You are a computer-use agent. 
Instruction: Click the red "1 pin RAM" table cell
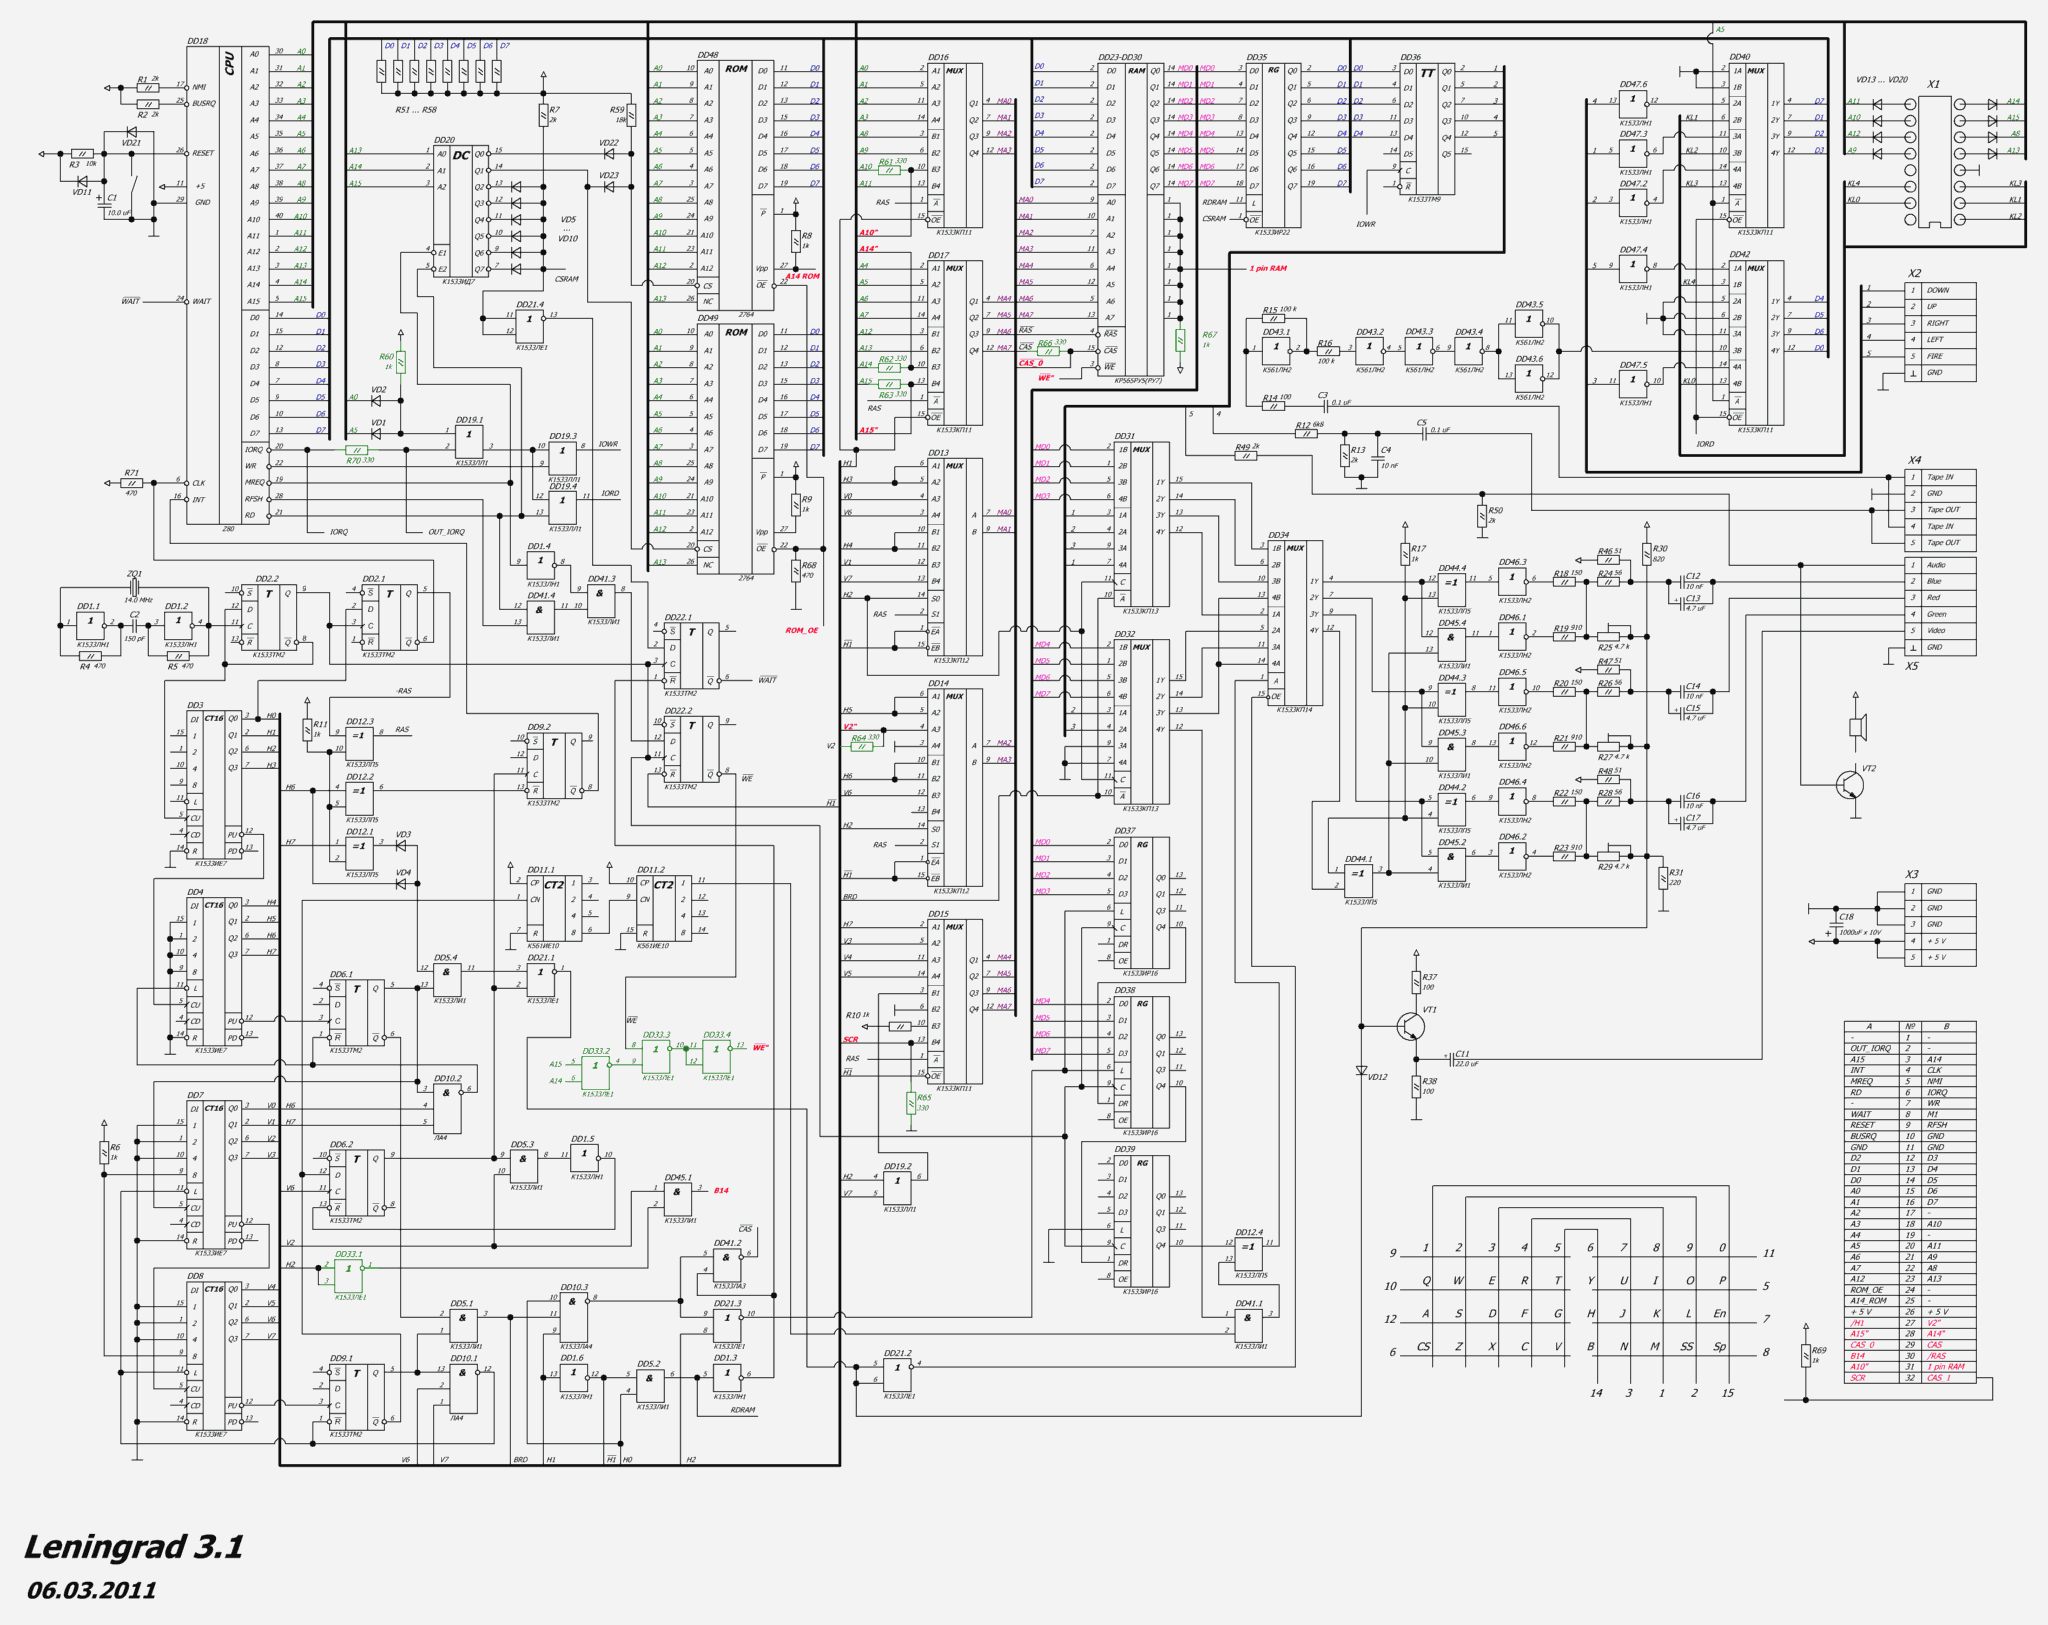pyautogui.click(x=1949, y=1367)
